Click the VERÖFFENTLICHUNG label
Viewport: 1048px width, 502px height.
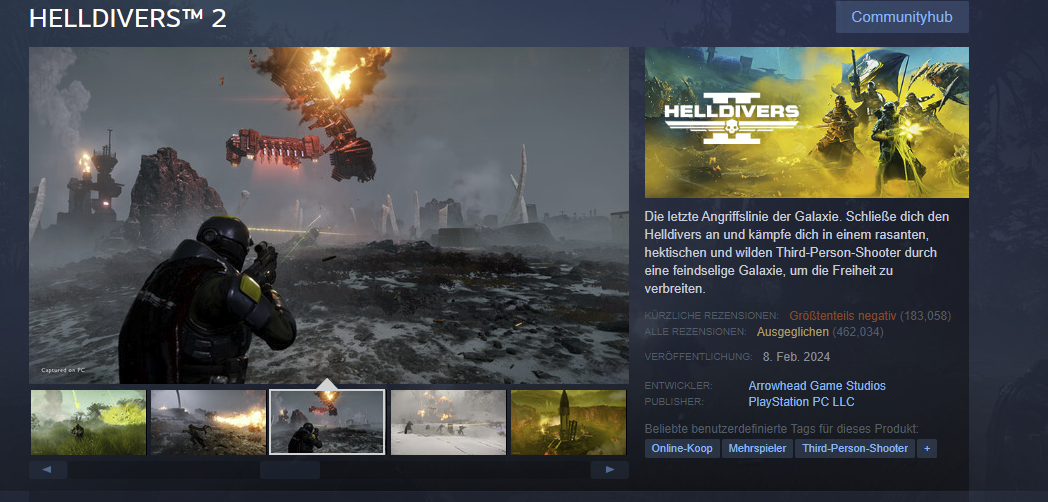coord(698,357)
